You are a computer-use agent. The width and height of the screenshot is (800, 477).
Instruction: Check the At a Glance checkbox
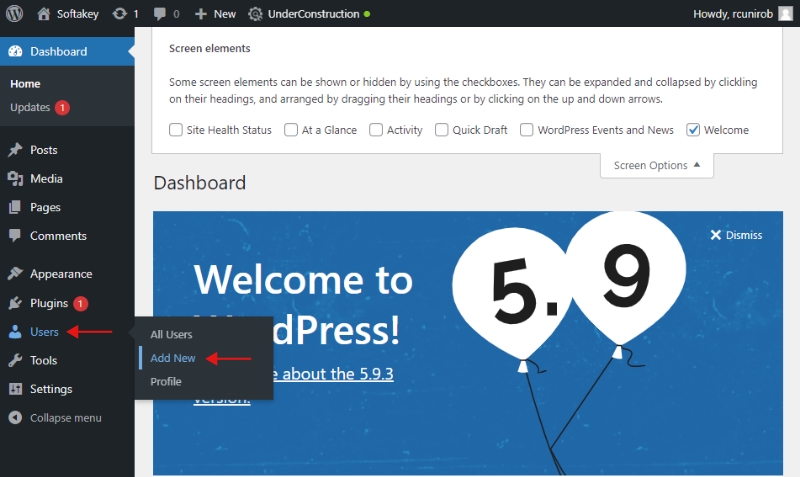291,130
